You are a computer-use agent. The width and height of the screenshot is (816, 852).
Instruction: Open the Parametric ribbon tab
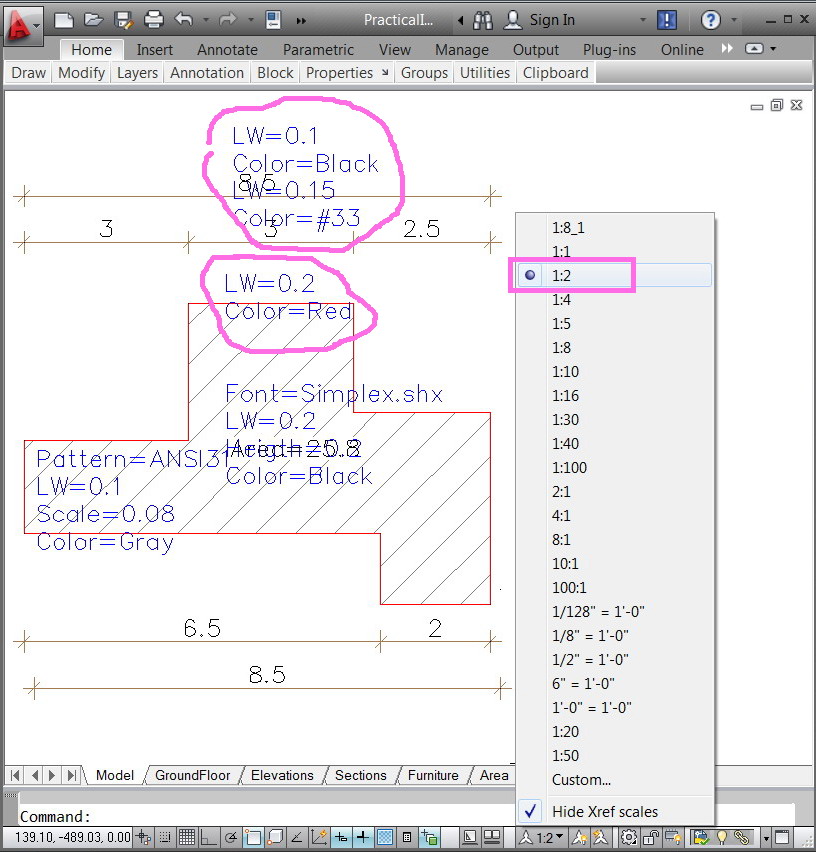(x=318, y=49)
